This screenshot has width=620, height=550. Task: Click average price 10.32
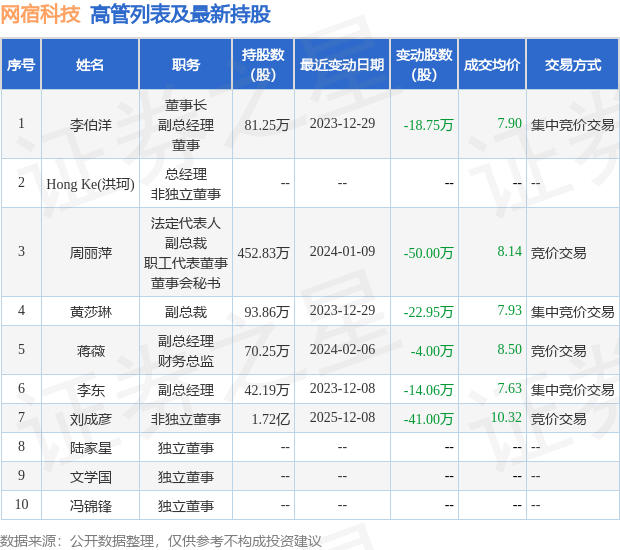click(506, 418)
